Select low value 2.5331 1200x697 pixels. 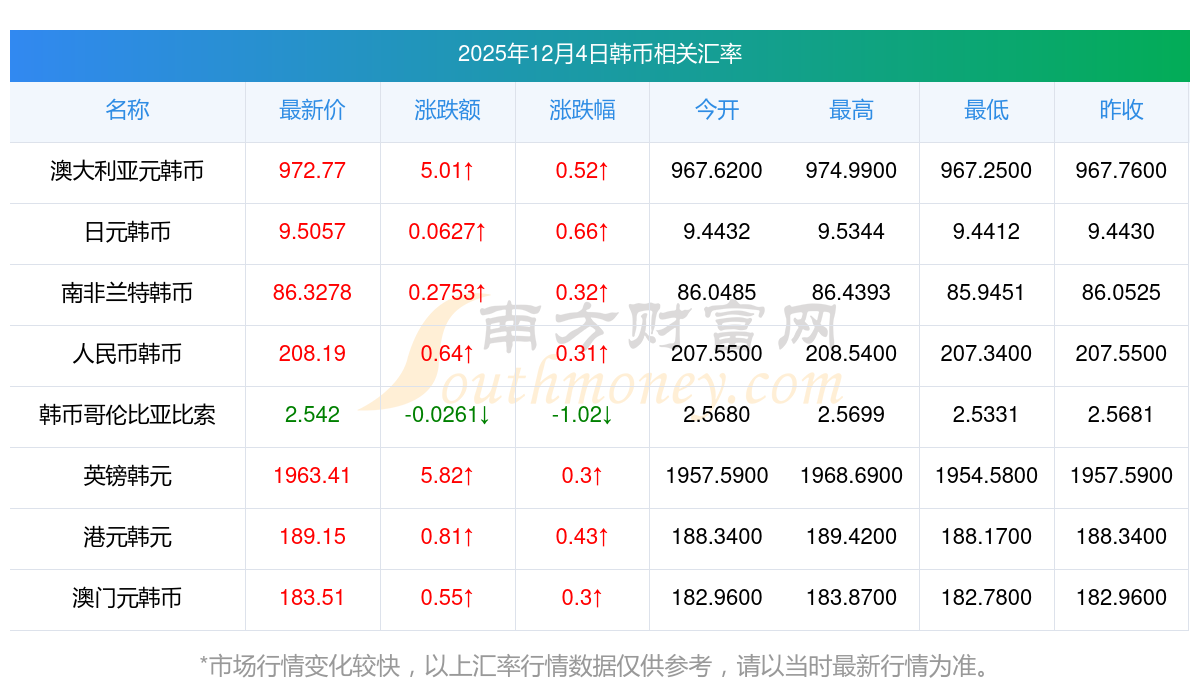pos(986,415)
